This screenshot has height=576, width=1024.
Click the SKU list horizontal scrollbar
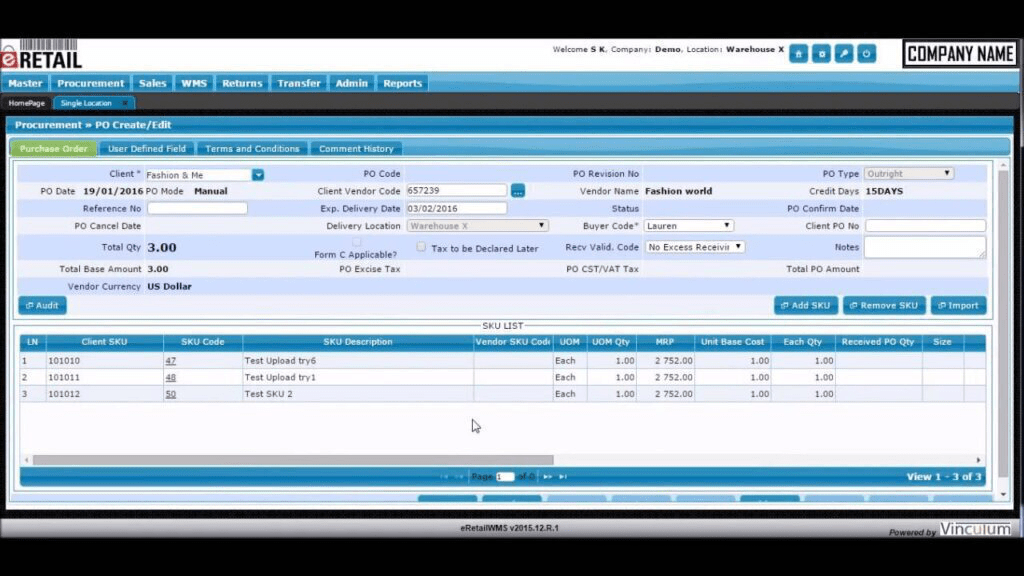point(293,460)
